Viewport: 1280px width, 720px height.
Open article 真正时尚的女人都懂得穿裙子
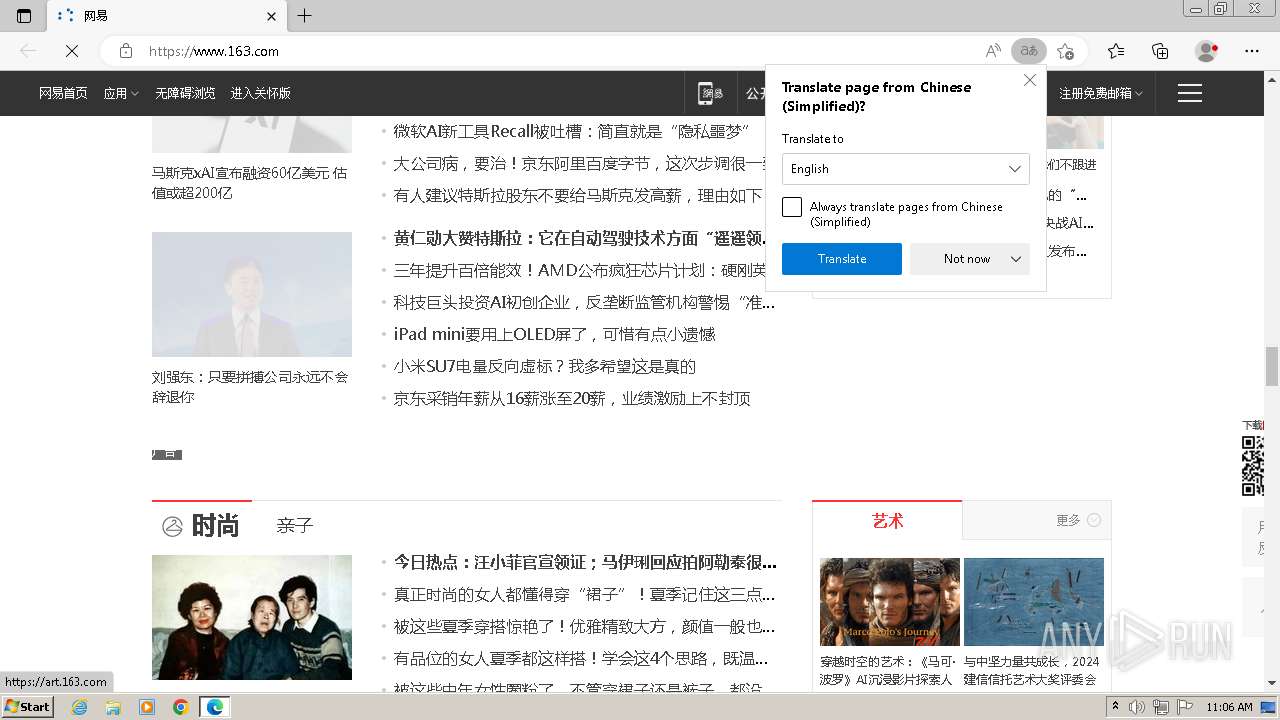point(584,594)
